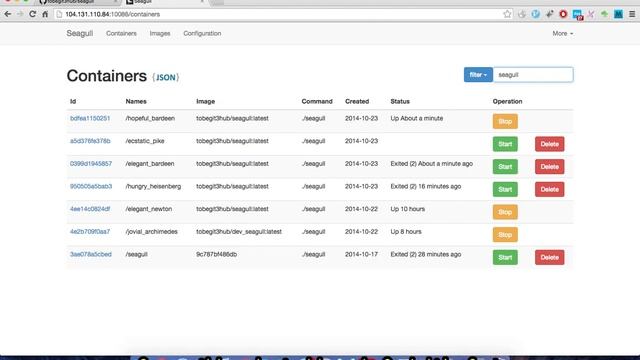640x360 pixels.
Task: Click the green arrow extension icon
Action: click(604, 14)
